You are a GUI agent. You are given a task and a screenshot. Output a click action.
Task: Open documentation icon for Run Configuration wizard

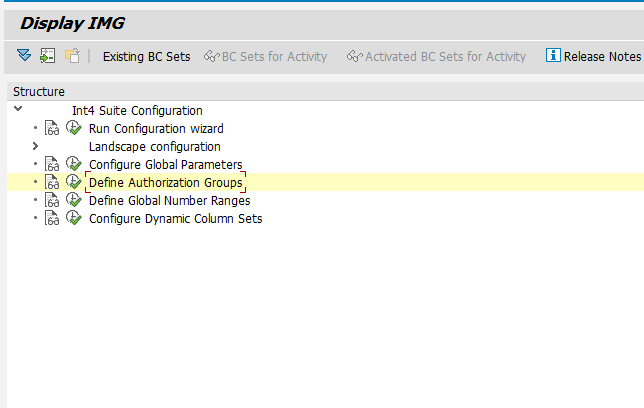pyautogui.click(x=52, y=128)
